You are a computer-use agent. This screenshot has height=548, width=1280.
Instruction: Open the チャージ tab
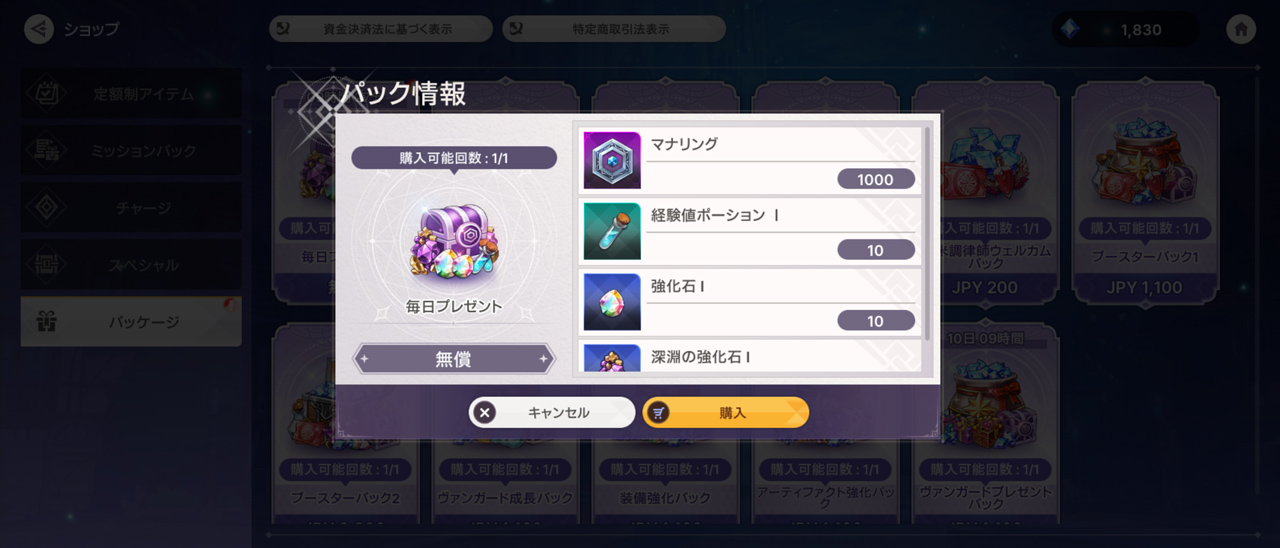click(x=131, y=208)
